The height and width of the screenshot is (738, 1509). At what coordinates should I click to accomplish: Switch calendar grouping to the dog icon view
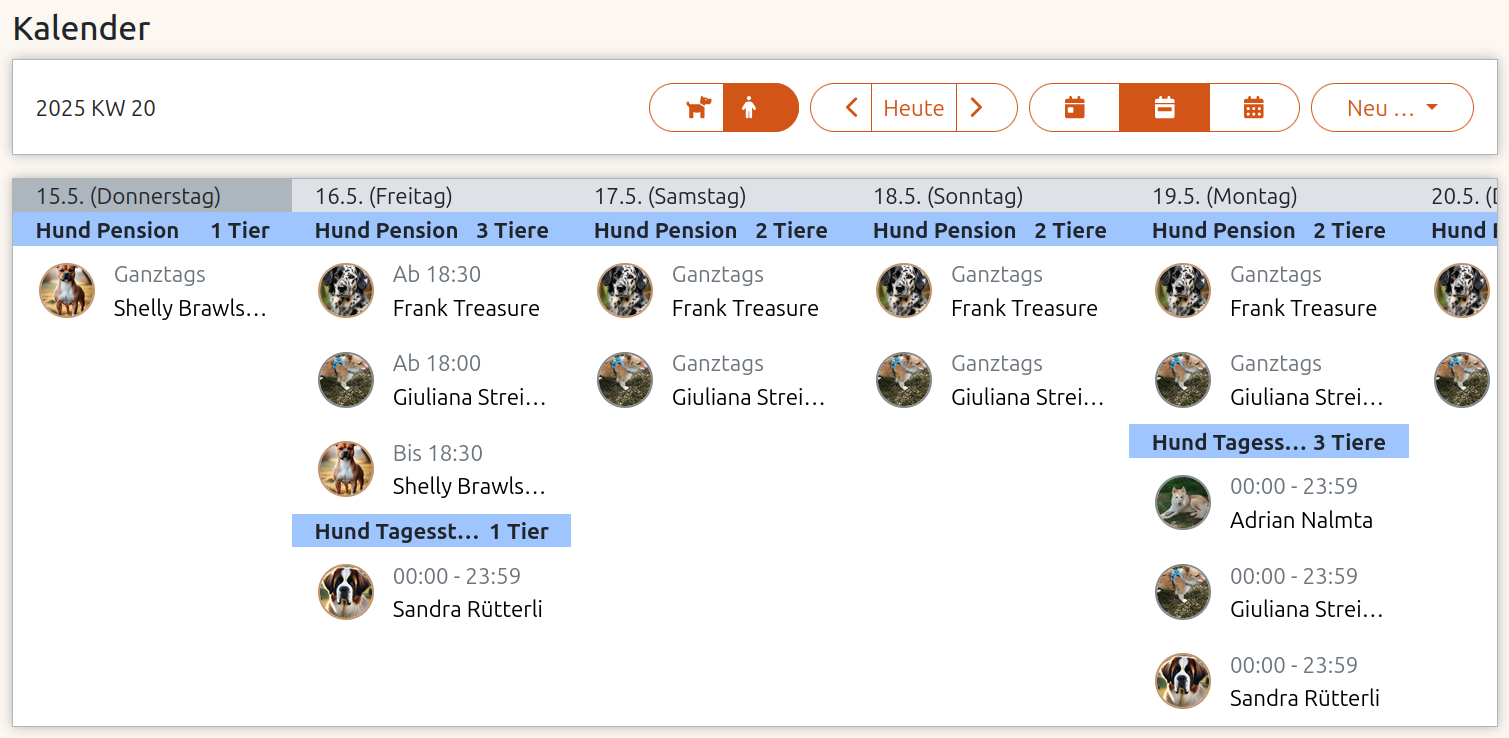[x=687, y=107]
